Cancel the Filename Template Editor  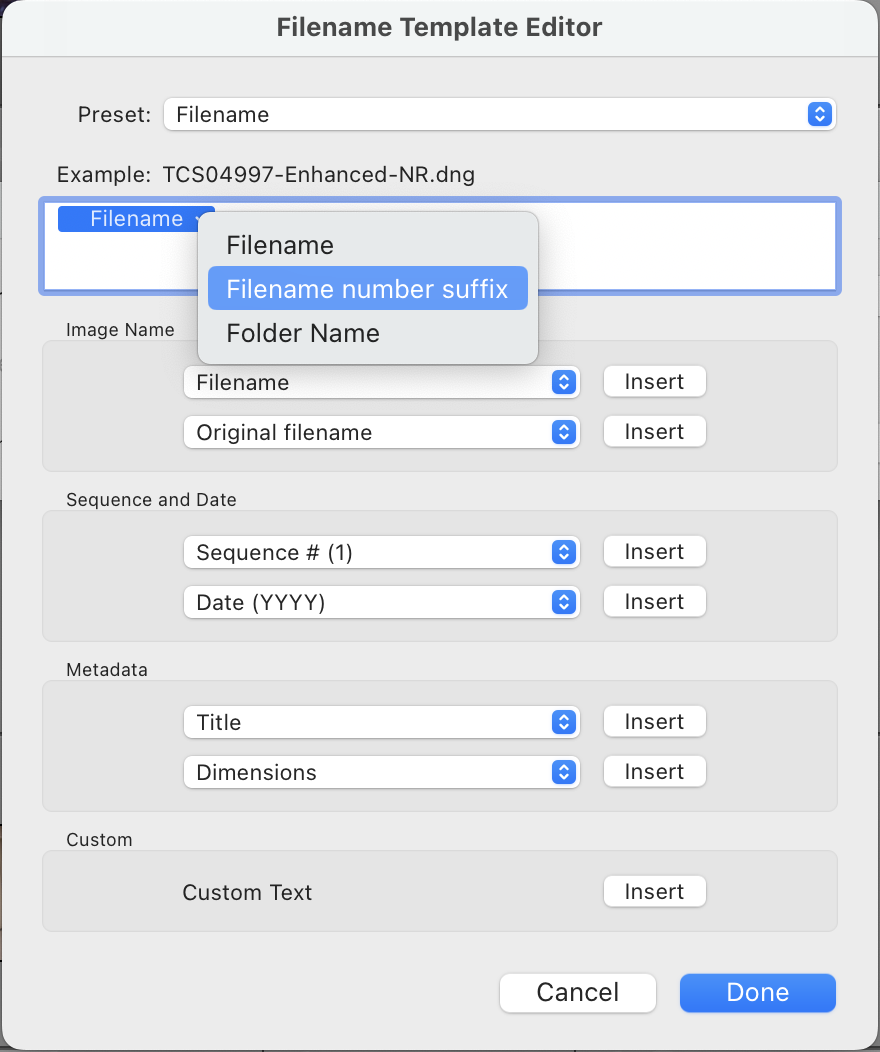point(577,992)
